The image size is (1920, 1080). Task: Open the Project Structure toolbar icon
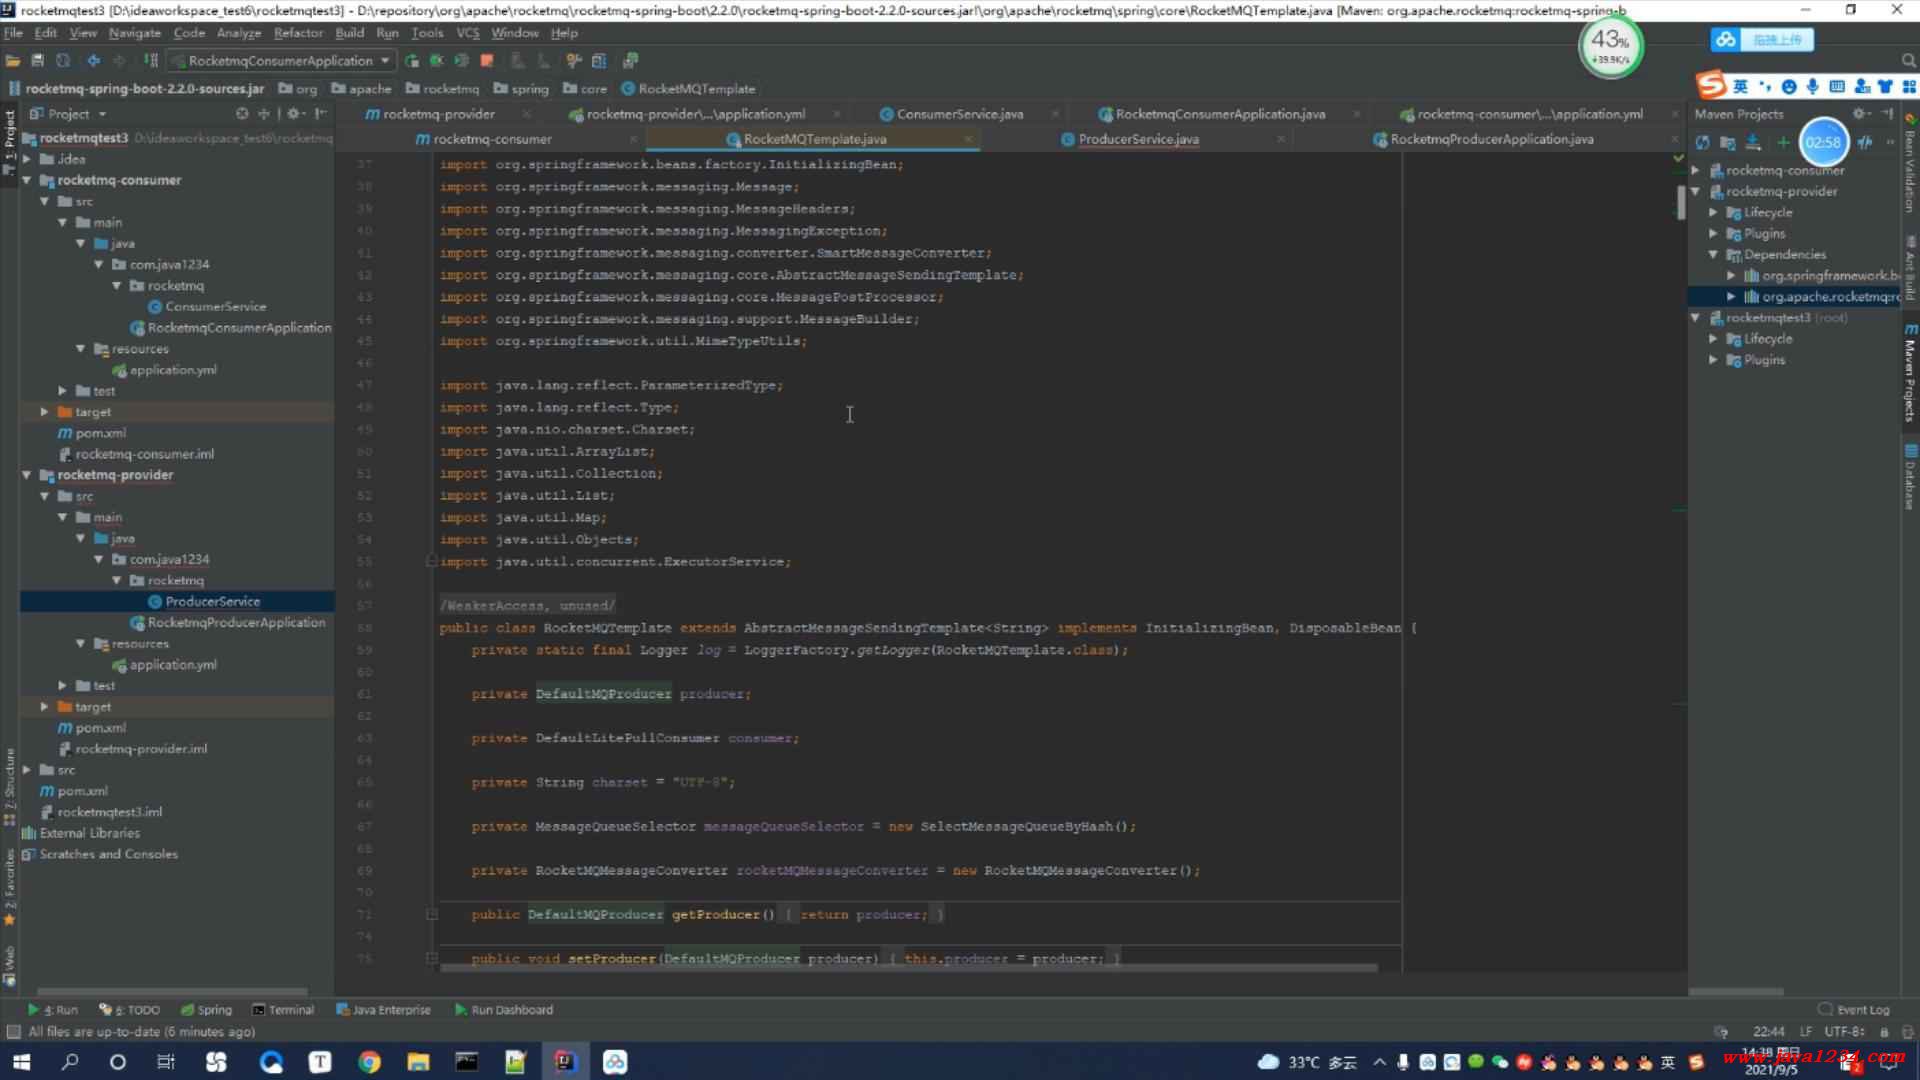[599, 61]
